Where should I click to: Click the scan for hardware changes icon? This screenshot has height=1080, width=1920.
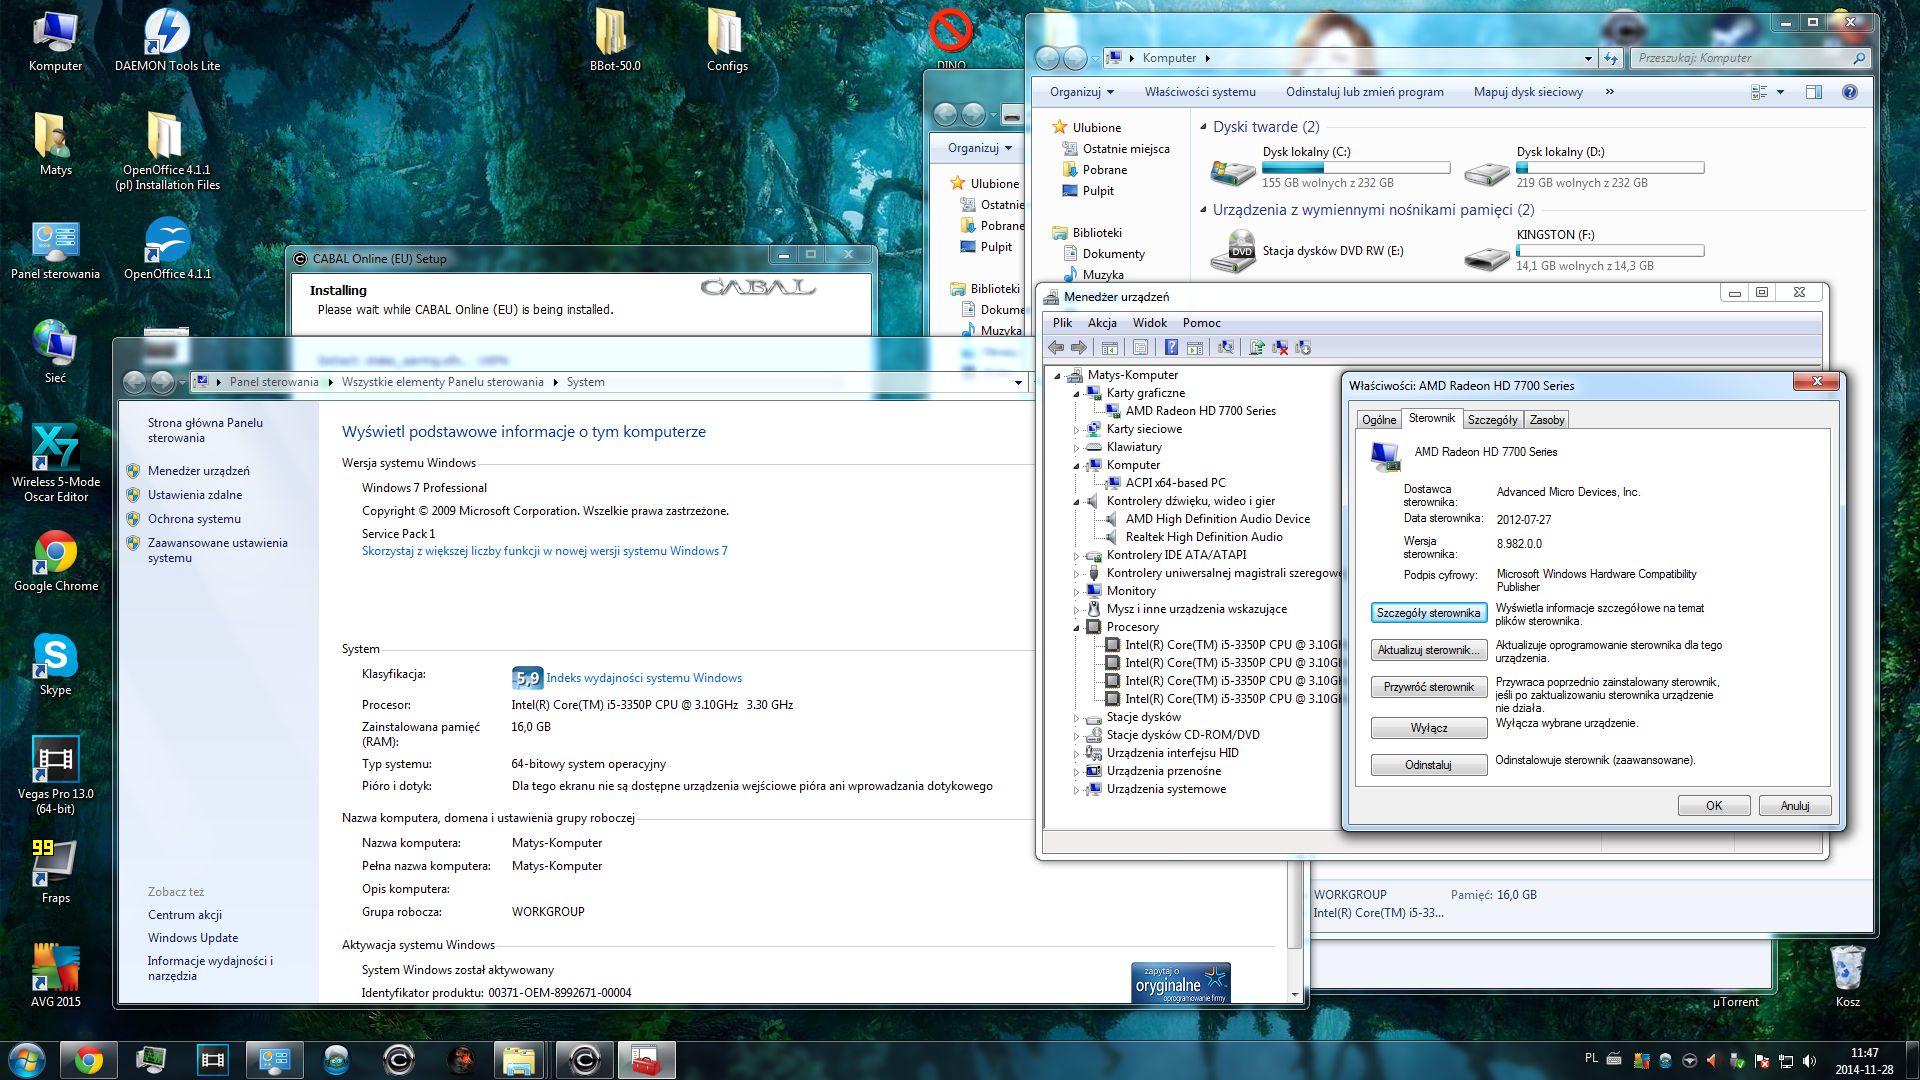(1226, 347)
